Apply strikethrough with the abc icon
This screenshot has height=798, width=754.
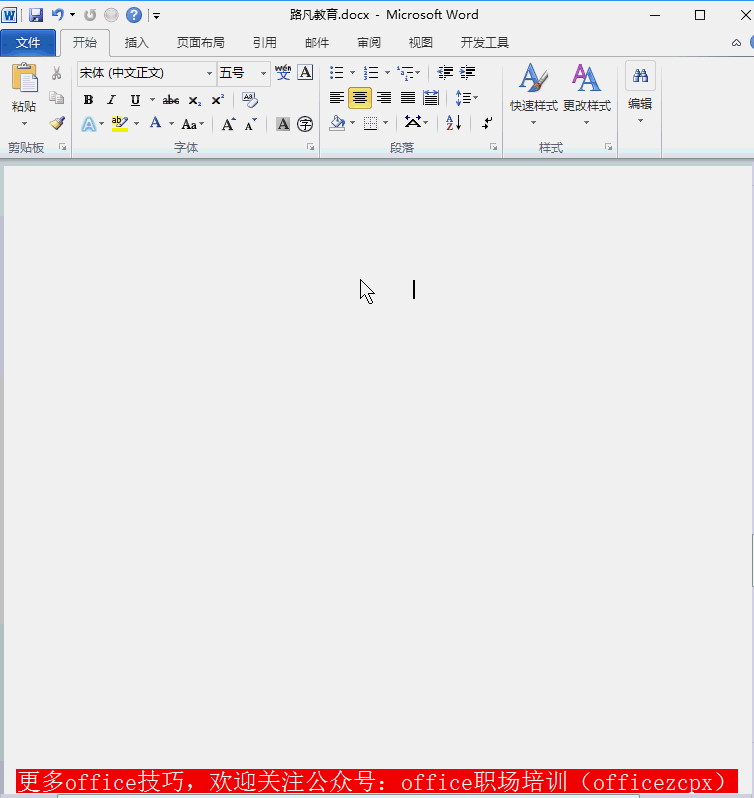tap(171, 100)
